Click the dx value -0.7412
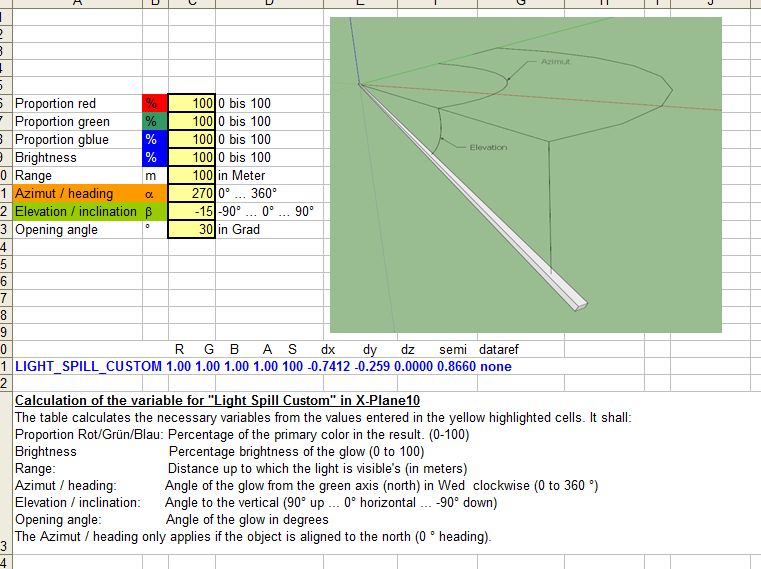Image resolution: width=761 pixels, height=569 pixels. point(329,366)
